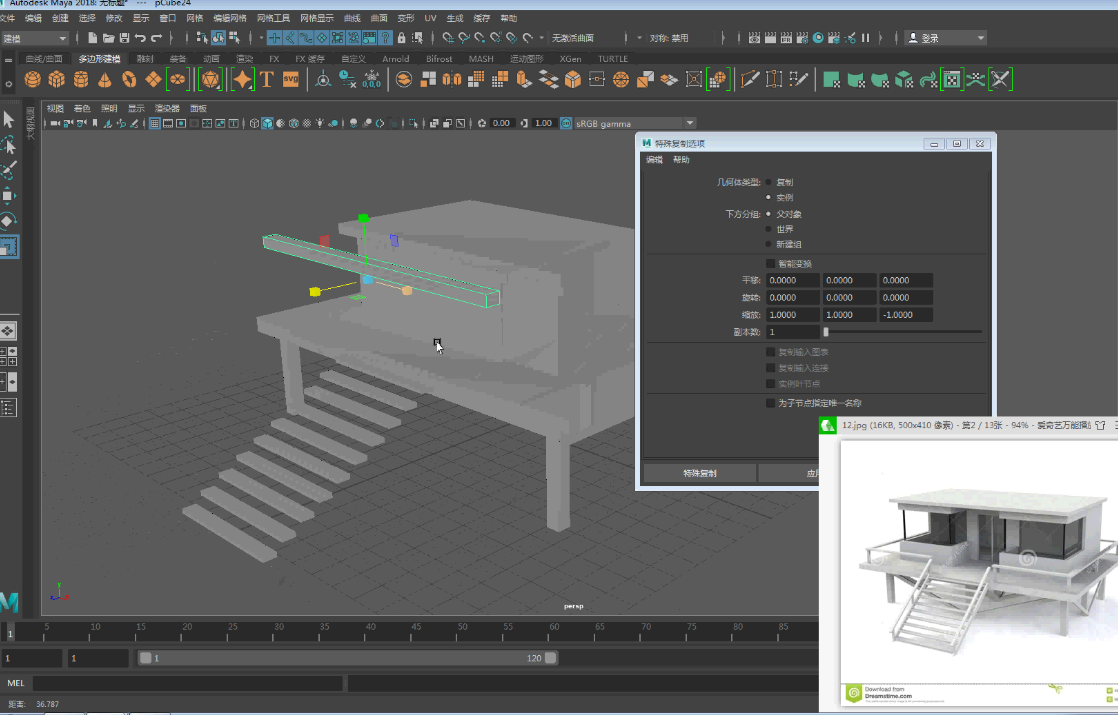
Task: Click the 副本数 slider handle
Action: pyautogui.click(x=826, y=332)
